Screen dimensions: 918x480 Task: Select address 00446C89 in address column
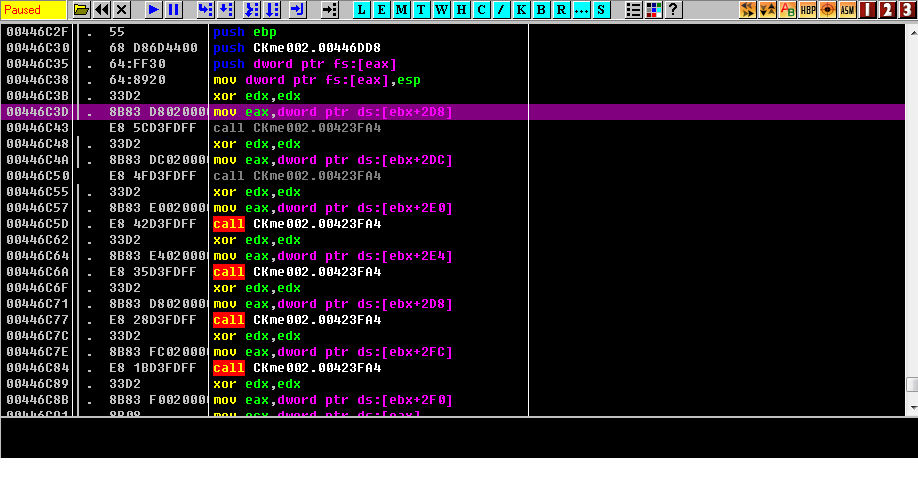[x=37, y=384]
